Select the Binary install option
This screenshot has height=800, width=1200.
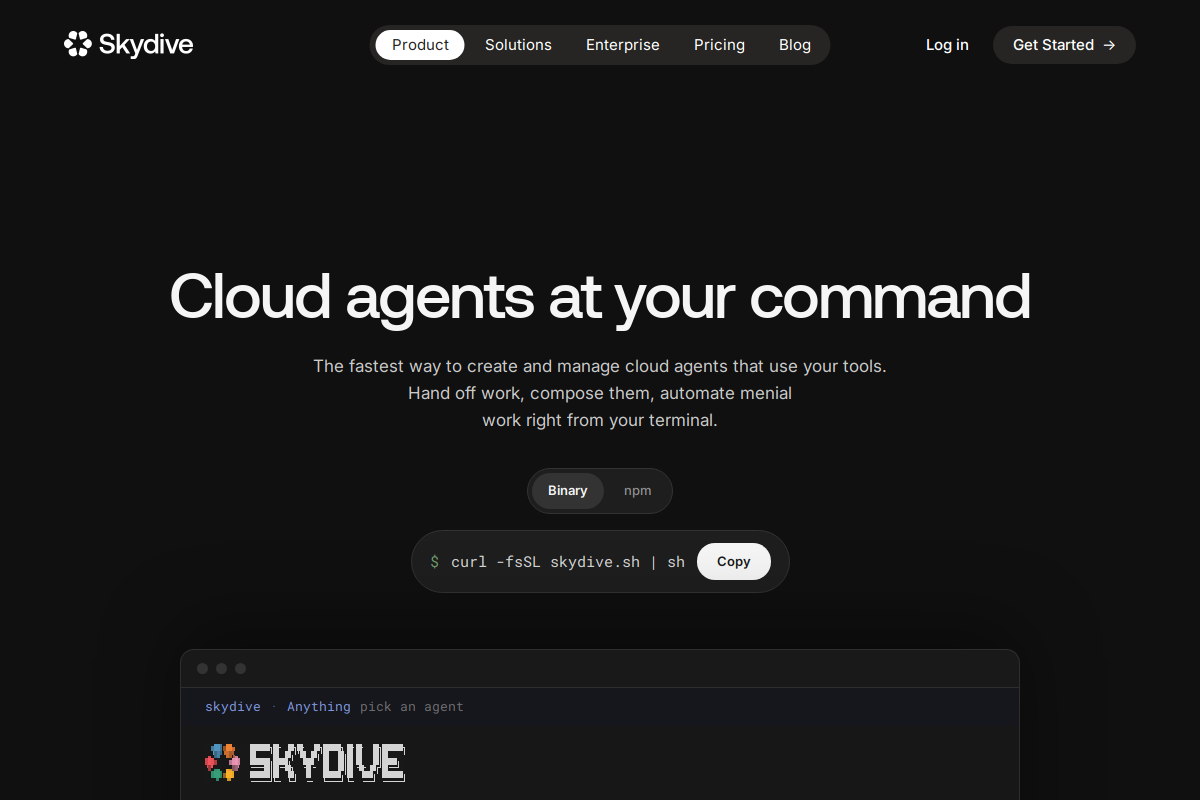pyautogui.click(x=568, y=491)
